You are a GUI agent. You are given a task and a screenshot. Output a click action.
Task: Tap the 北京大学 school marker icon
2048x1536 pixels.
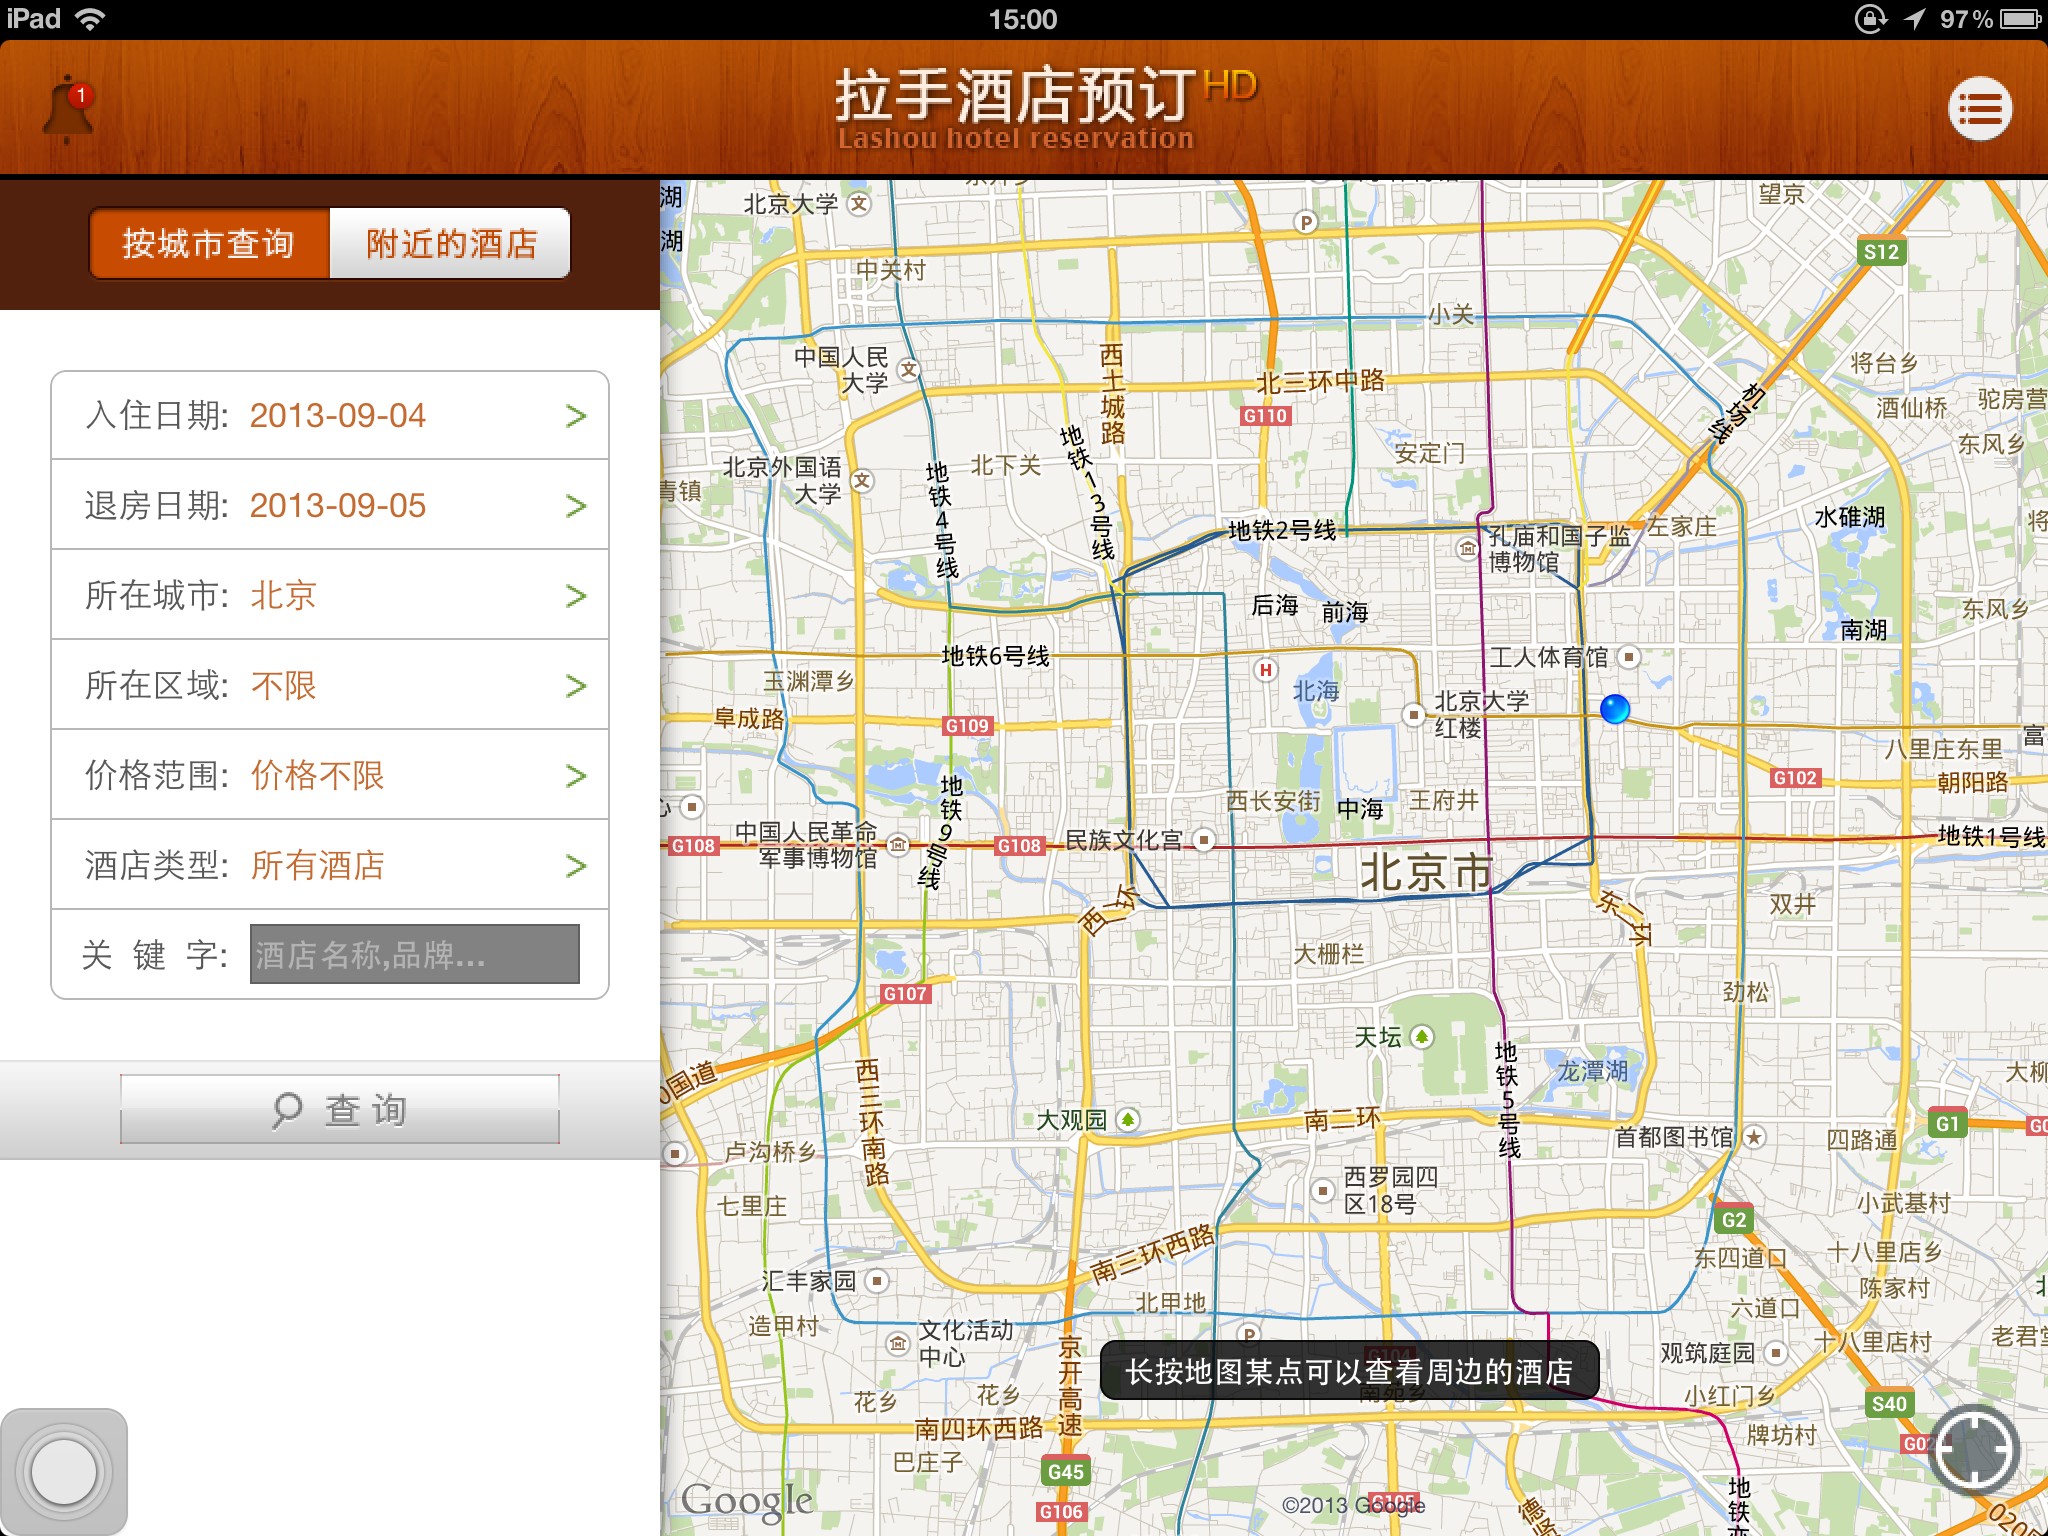pos(858,204)
